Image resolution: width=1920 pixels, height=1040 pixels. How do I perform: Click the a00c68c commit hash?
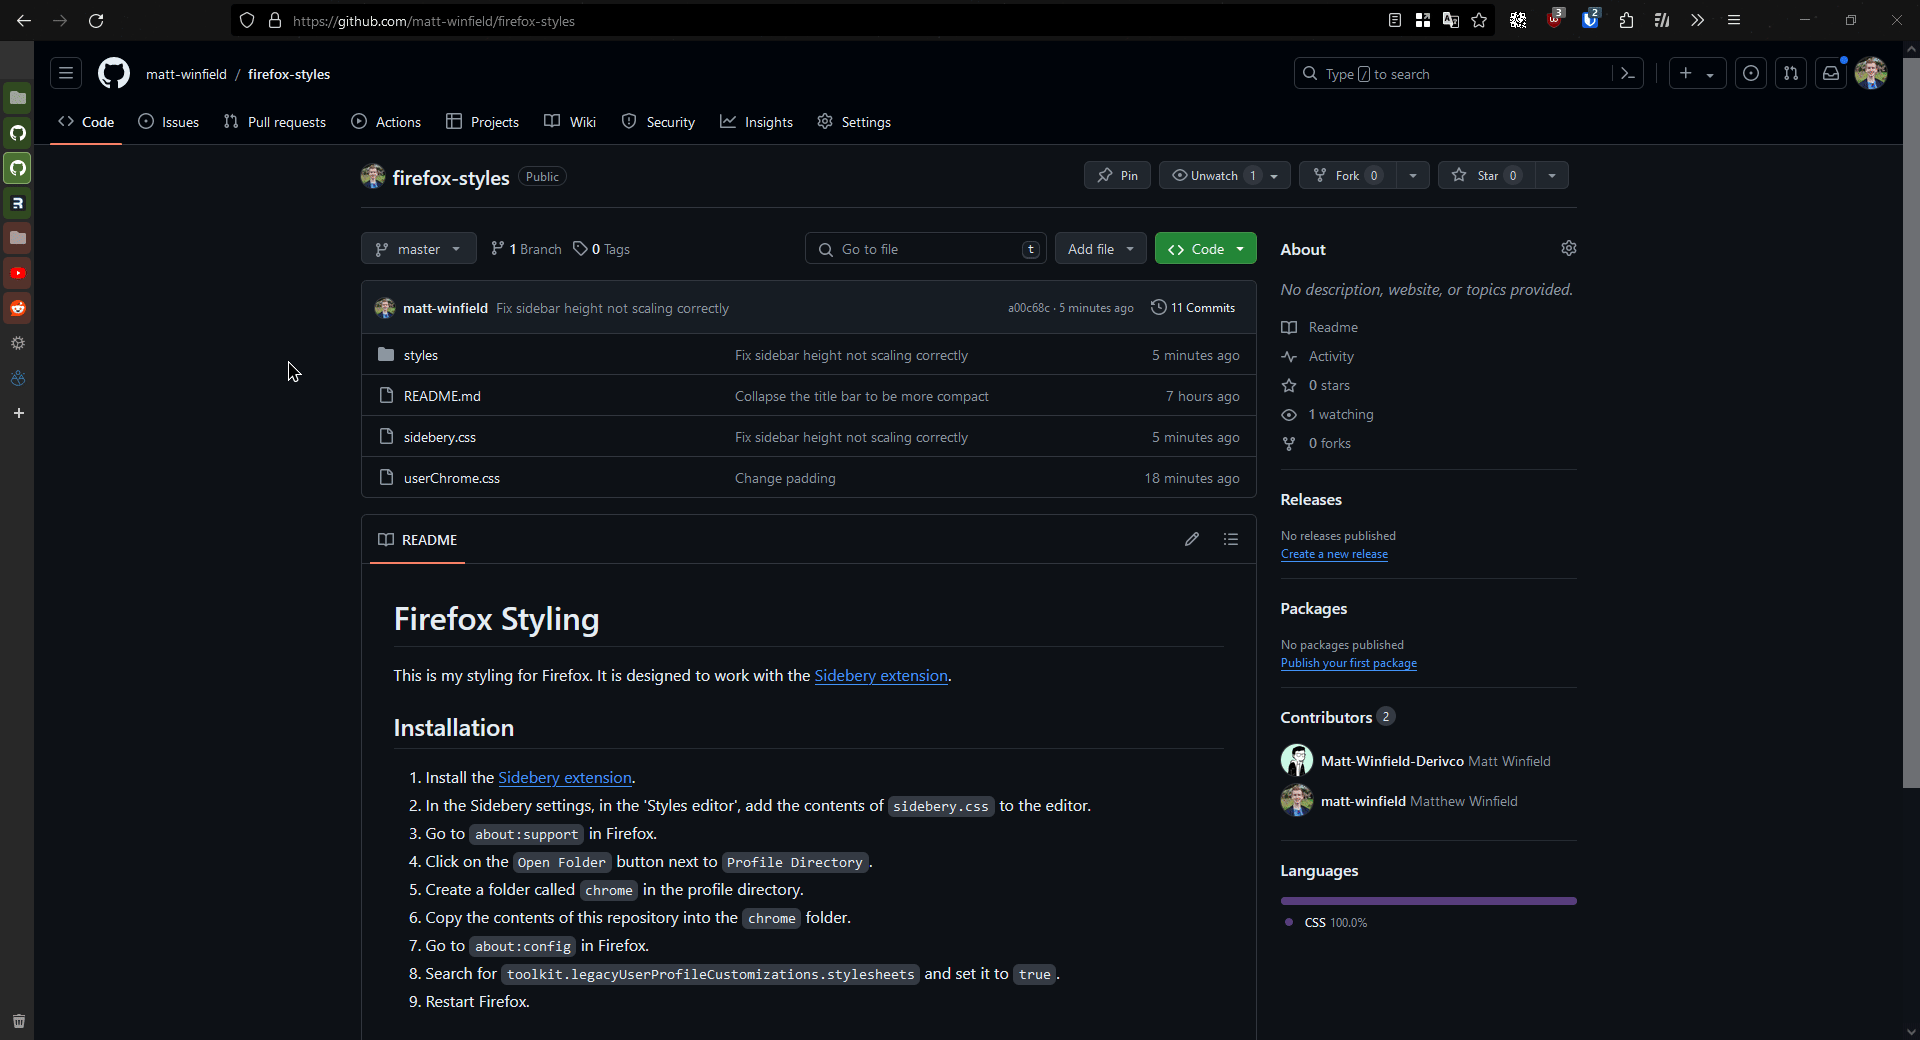click(1029, 308)
